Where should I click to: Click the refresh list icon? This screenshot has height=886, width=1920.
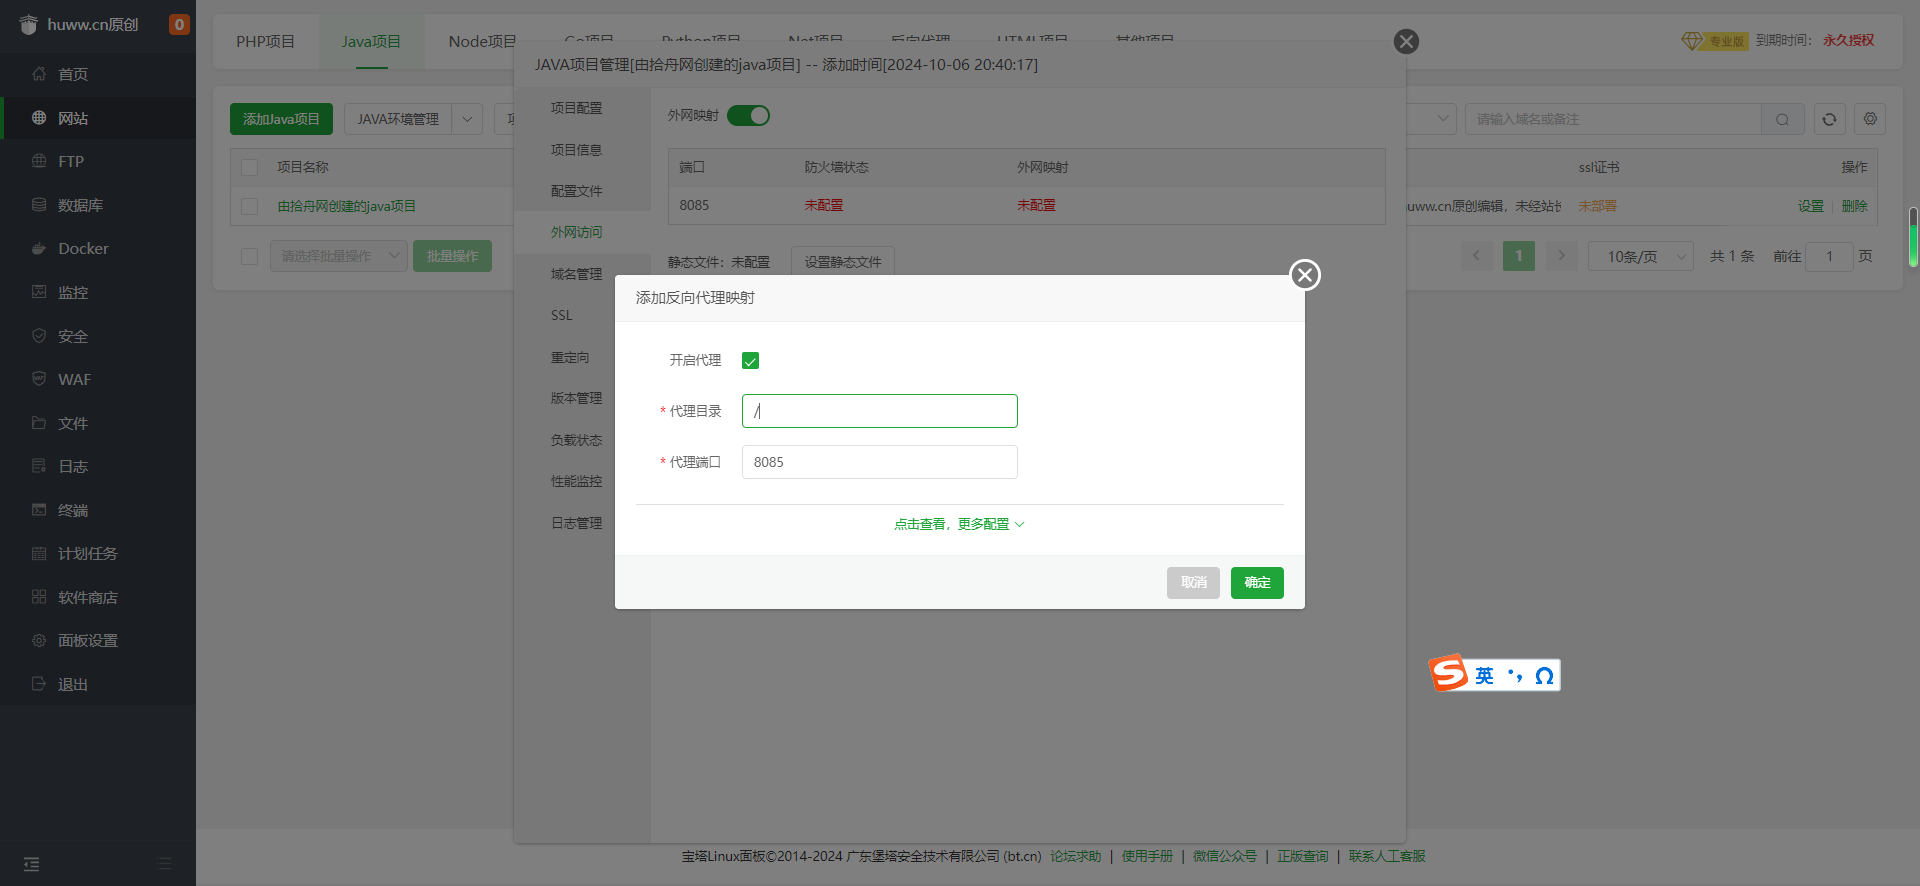1829,119
